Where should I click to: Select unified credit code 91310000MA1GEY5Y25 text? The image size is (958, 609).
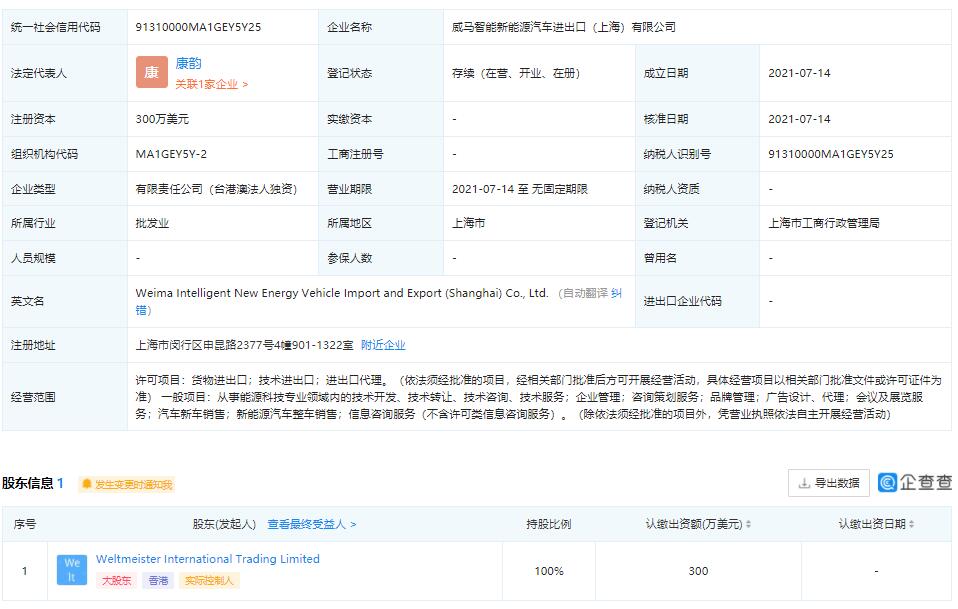coord(198,27)
